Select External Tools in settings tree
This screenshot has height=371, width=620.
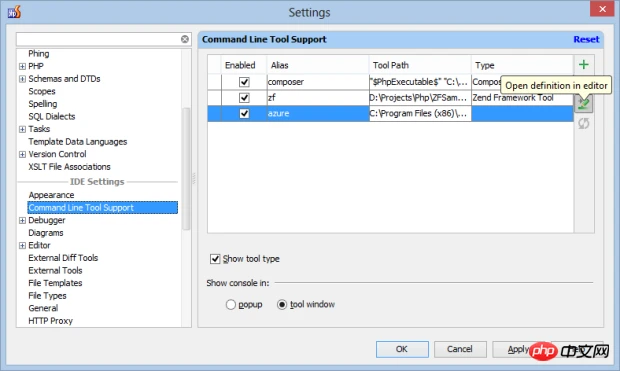pyautogui.click(x=55, y=271)
